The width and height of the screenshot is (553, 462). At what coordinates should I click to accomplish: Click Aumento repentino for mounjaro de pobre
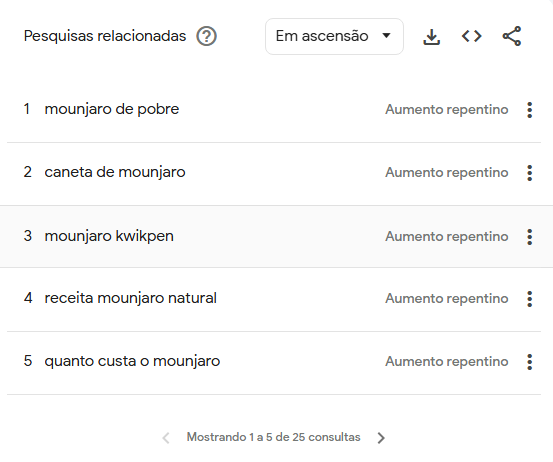point(446,110)
